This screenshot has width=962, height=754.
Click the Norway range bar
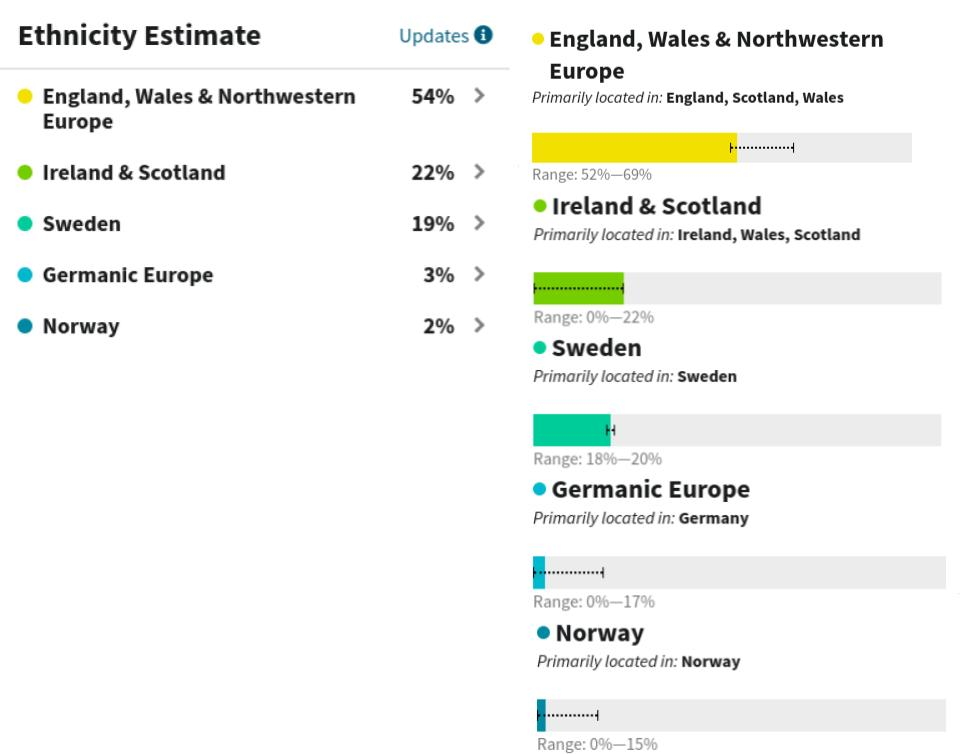[741, 715]
